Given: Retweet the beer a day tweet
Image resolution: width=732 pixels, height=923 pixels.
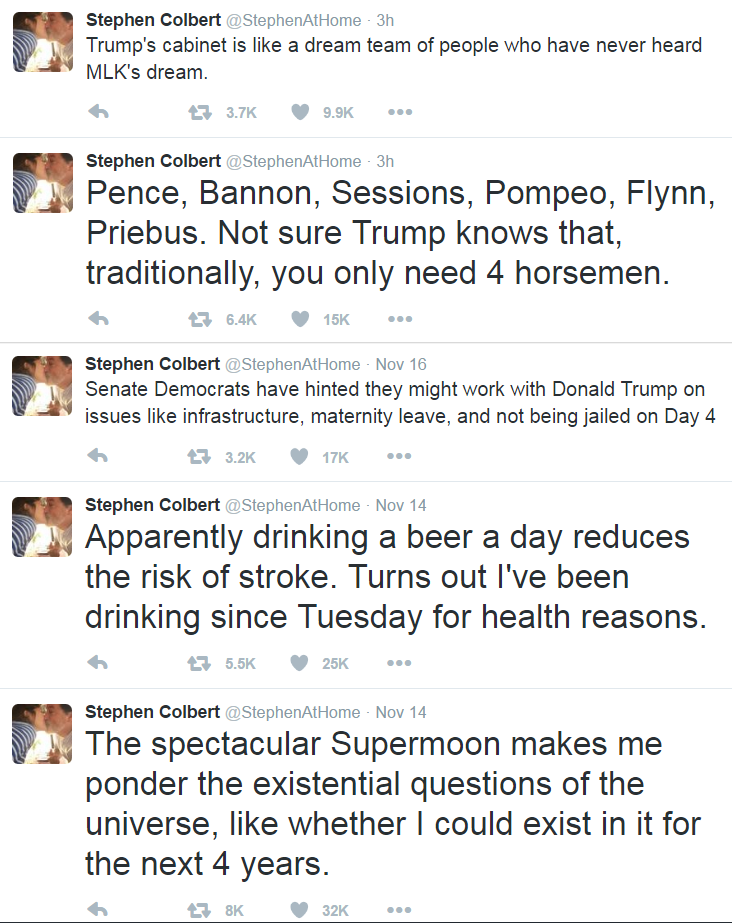Looking at the screenshot, I should tap(200, 663).
